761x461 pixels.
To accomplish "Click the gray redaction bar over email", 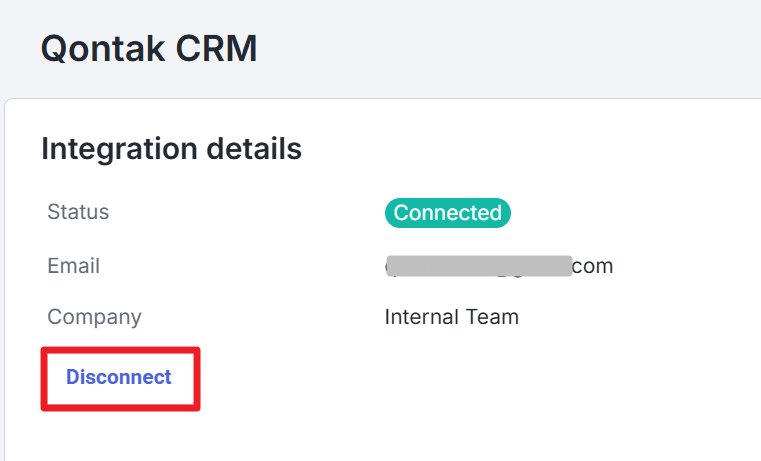I will [480, 266].
